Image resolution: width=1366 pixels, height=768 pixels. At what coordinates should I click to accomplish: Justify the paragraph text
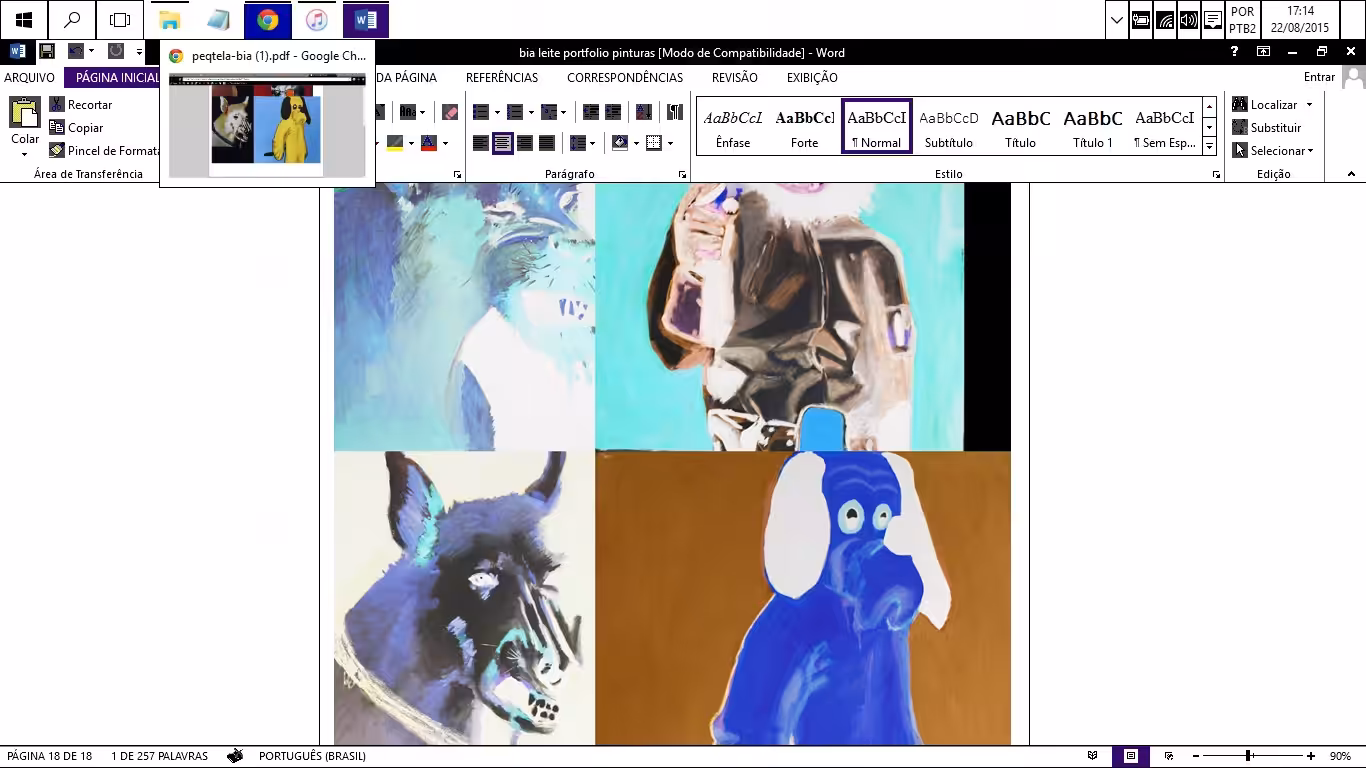pyautogui.click(x=547, y=143)
